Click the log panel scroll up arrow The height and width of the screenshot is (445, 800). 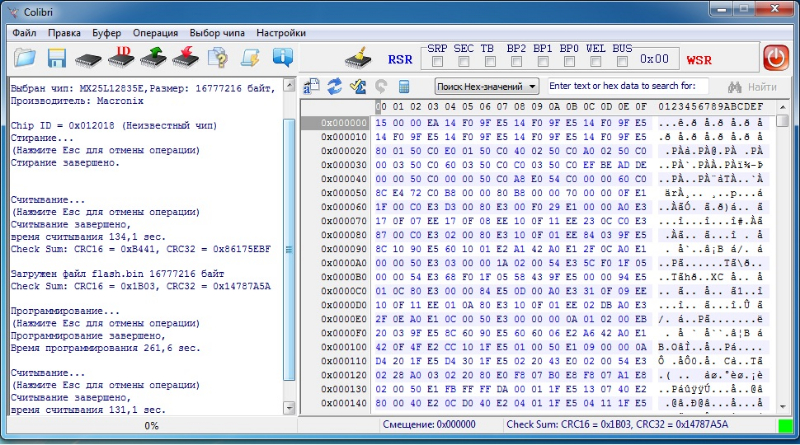(x=289, y=85)
